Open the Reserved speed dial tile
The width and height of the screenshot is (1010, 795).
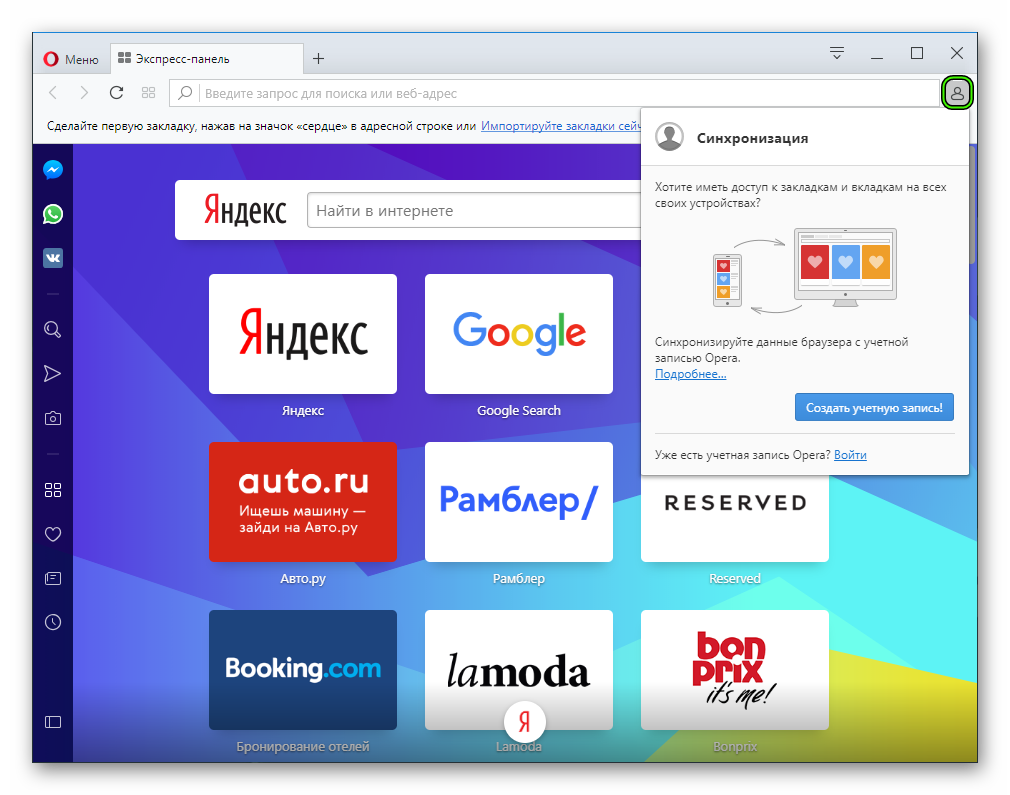pos(734,519)
